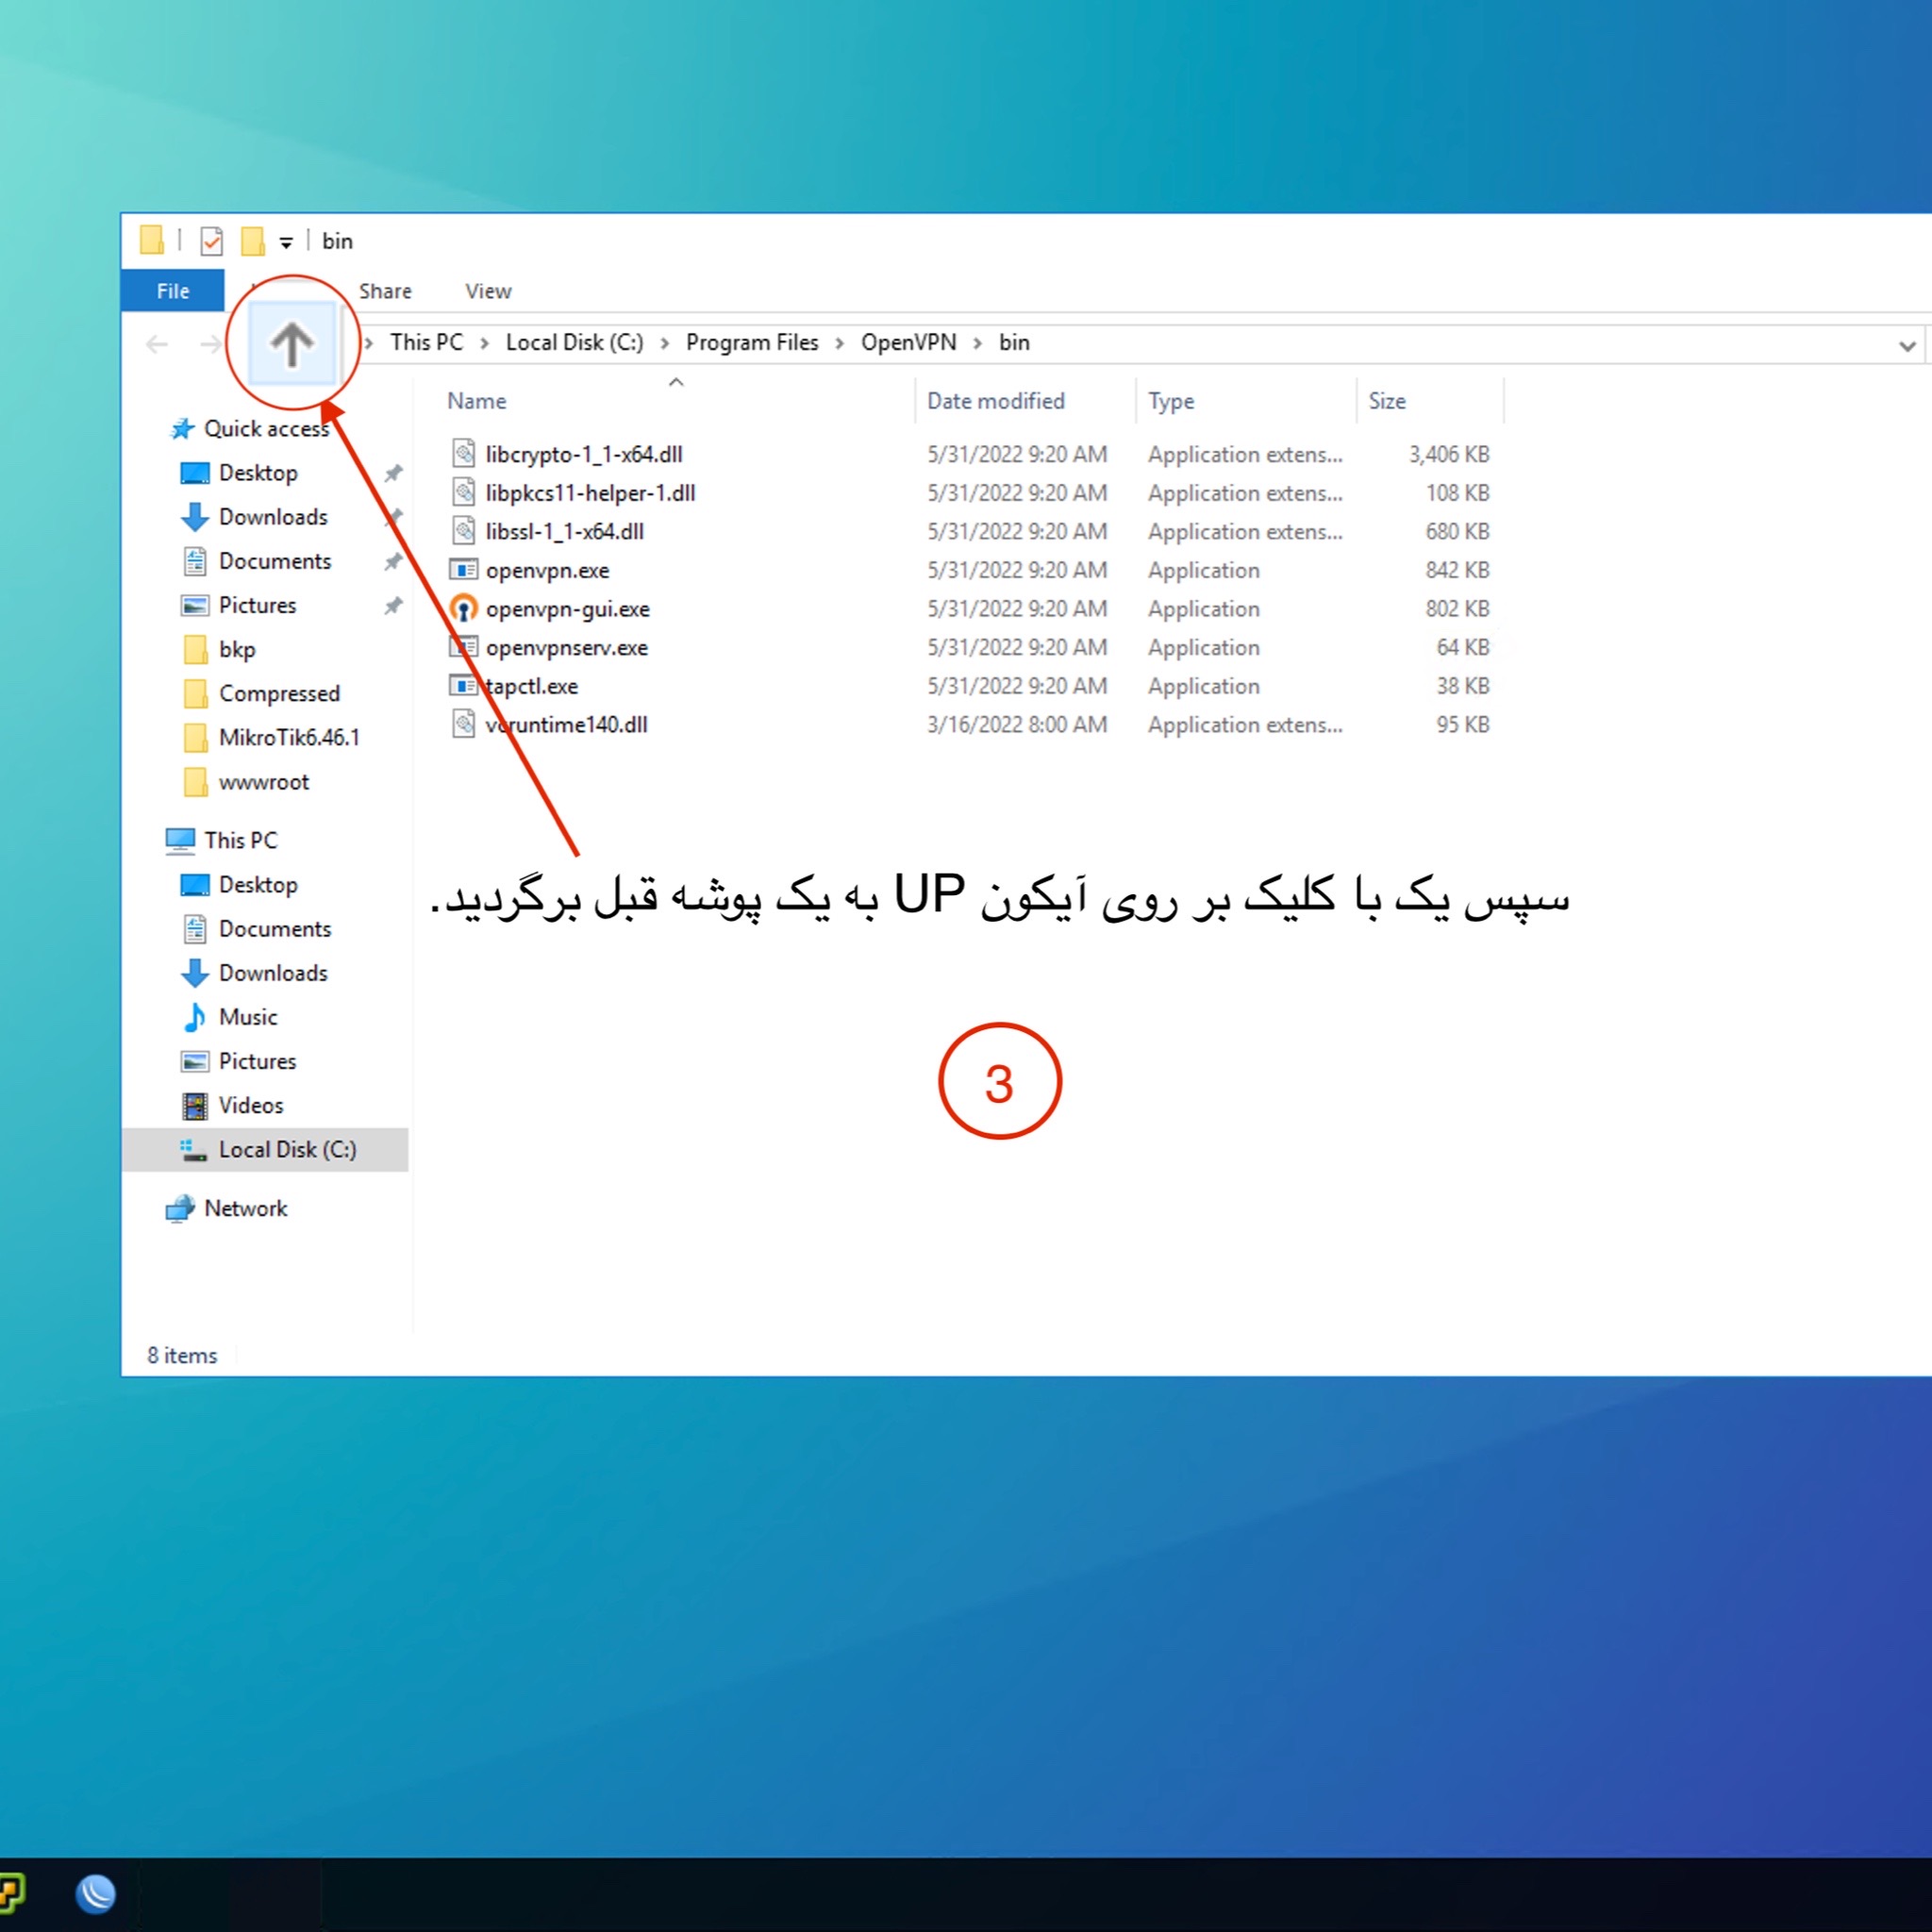
Task: Select vcruntime140.dll file name
Action: point(566,724)
